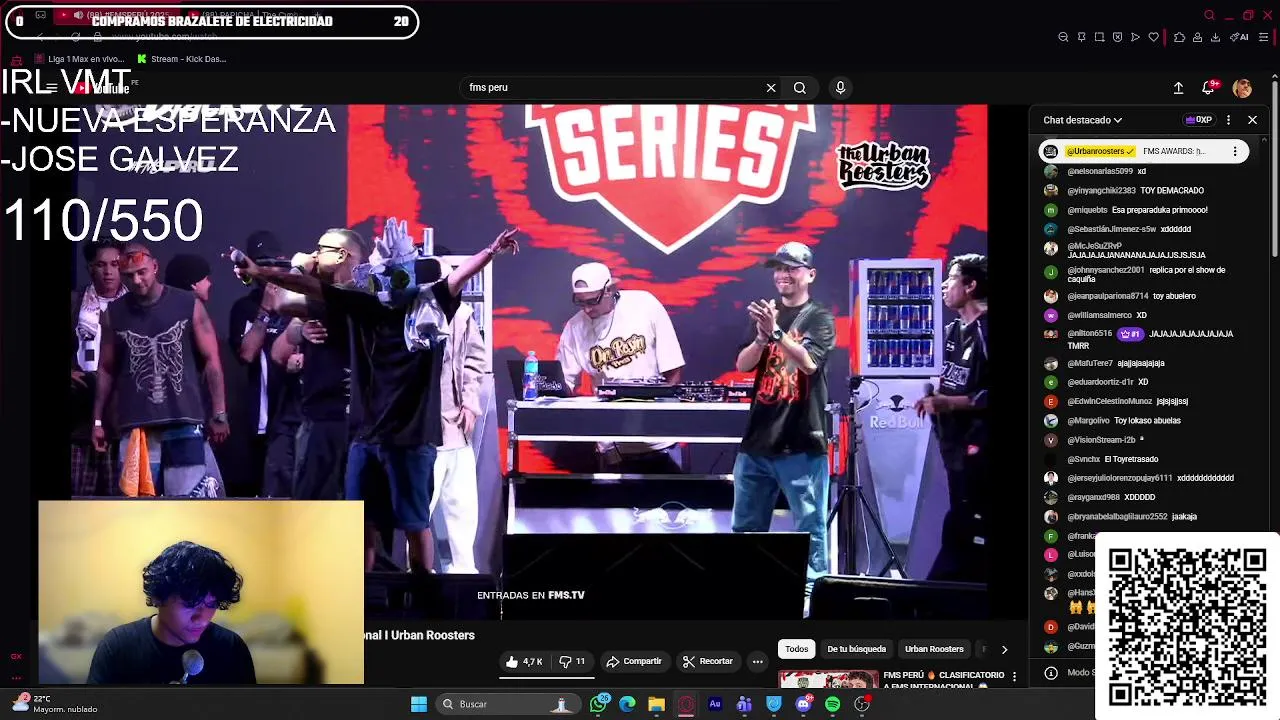The image size is (1280, 720).
Task: Click the 0XP chat points badge
Action: [x=1198, y=120]
